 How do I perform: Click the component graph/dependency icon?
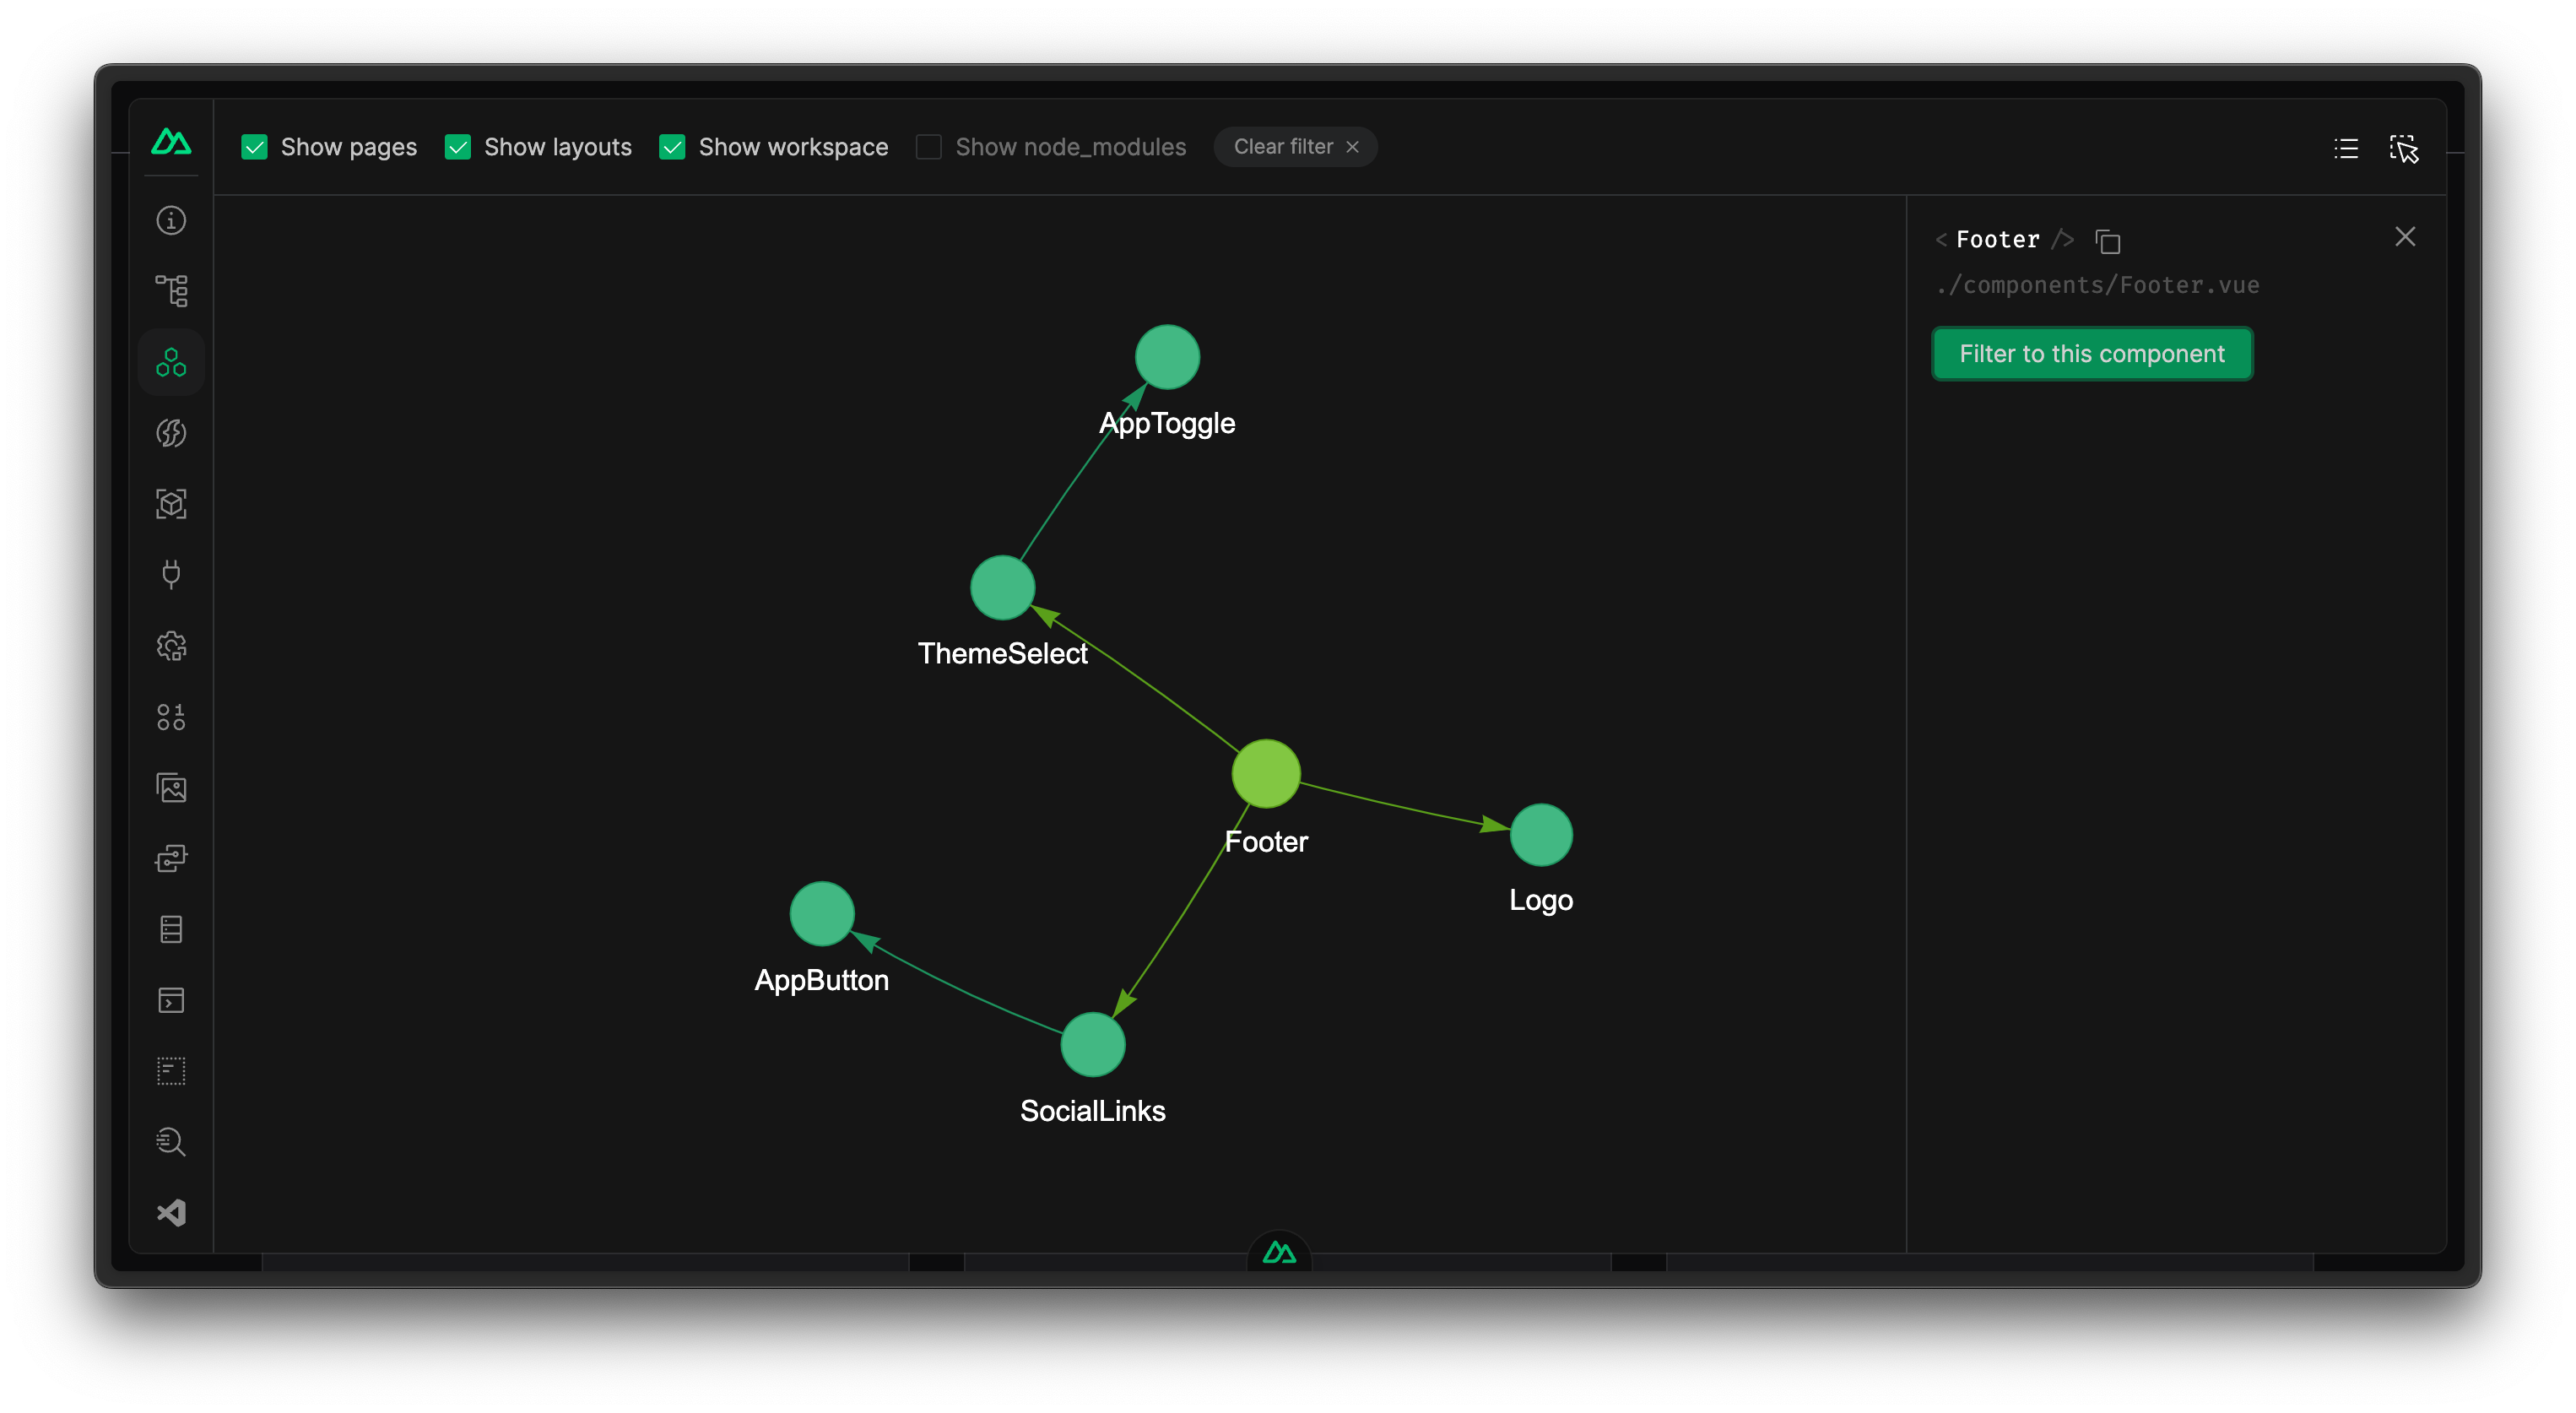coord(170,362)
